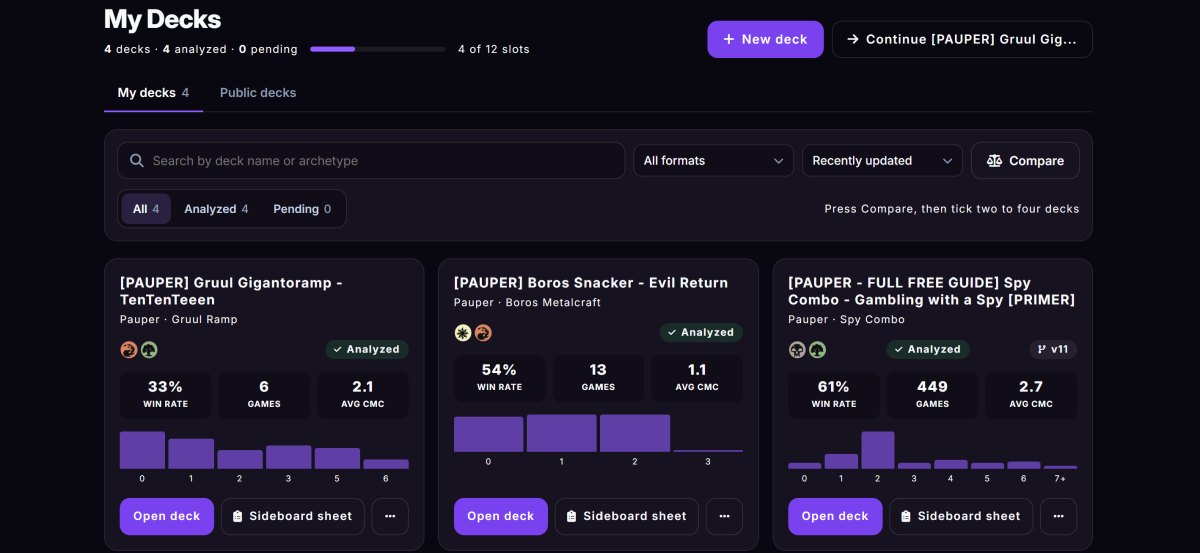The width and height of the screenshot is (1200, 553).
Task: Click 'My Decks' page heading
Action: (162, 19)
